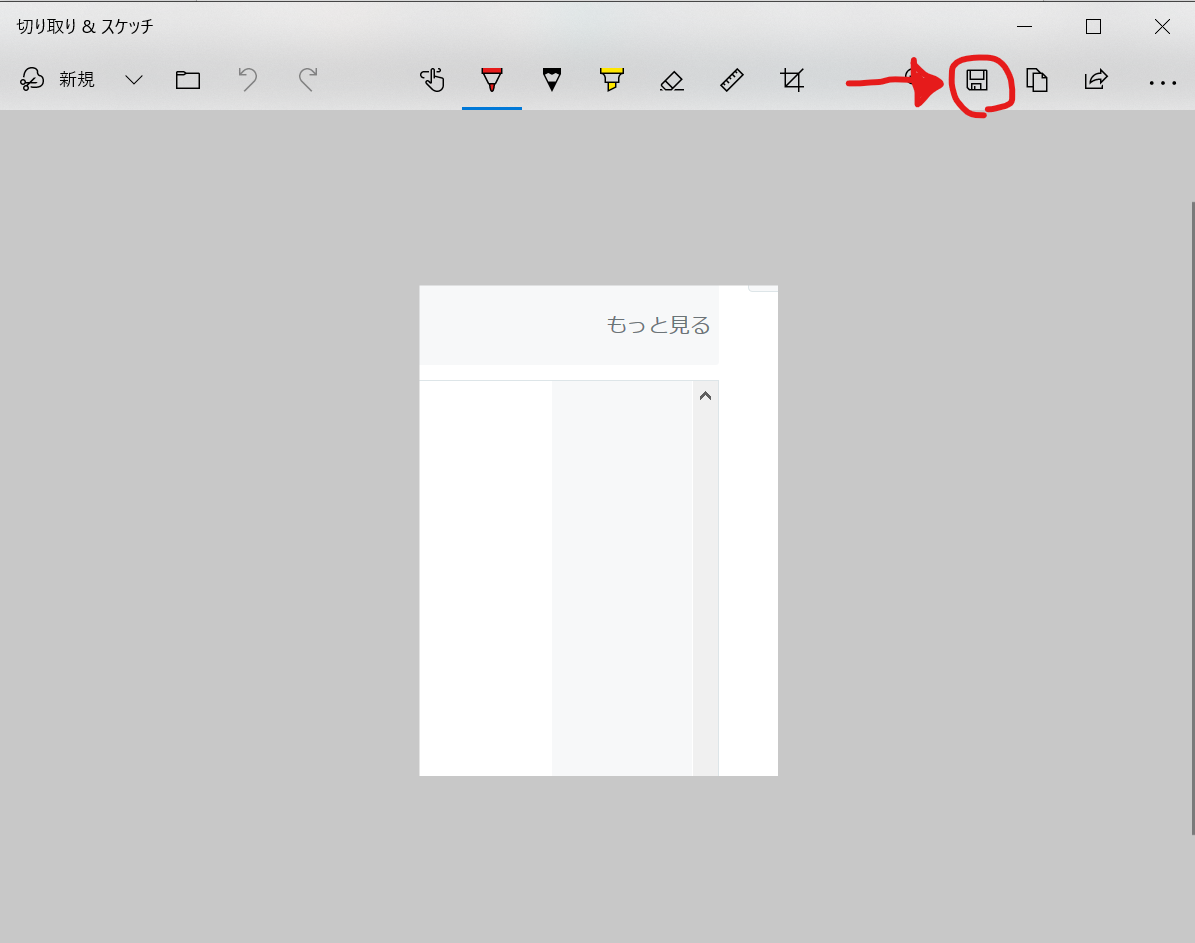Toggle touch writing hand icon

432,80
